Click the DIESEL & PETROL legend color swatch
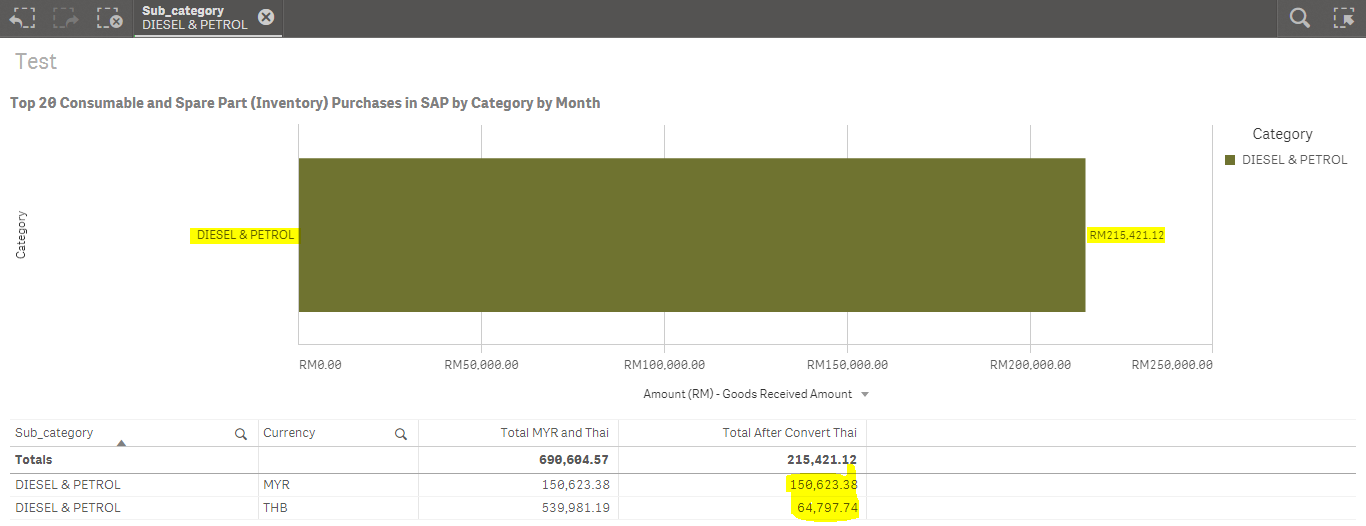The width and height of the screenshot is (1366, 526). (x=1231, y=160)
